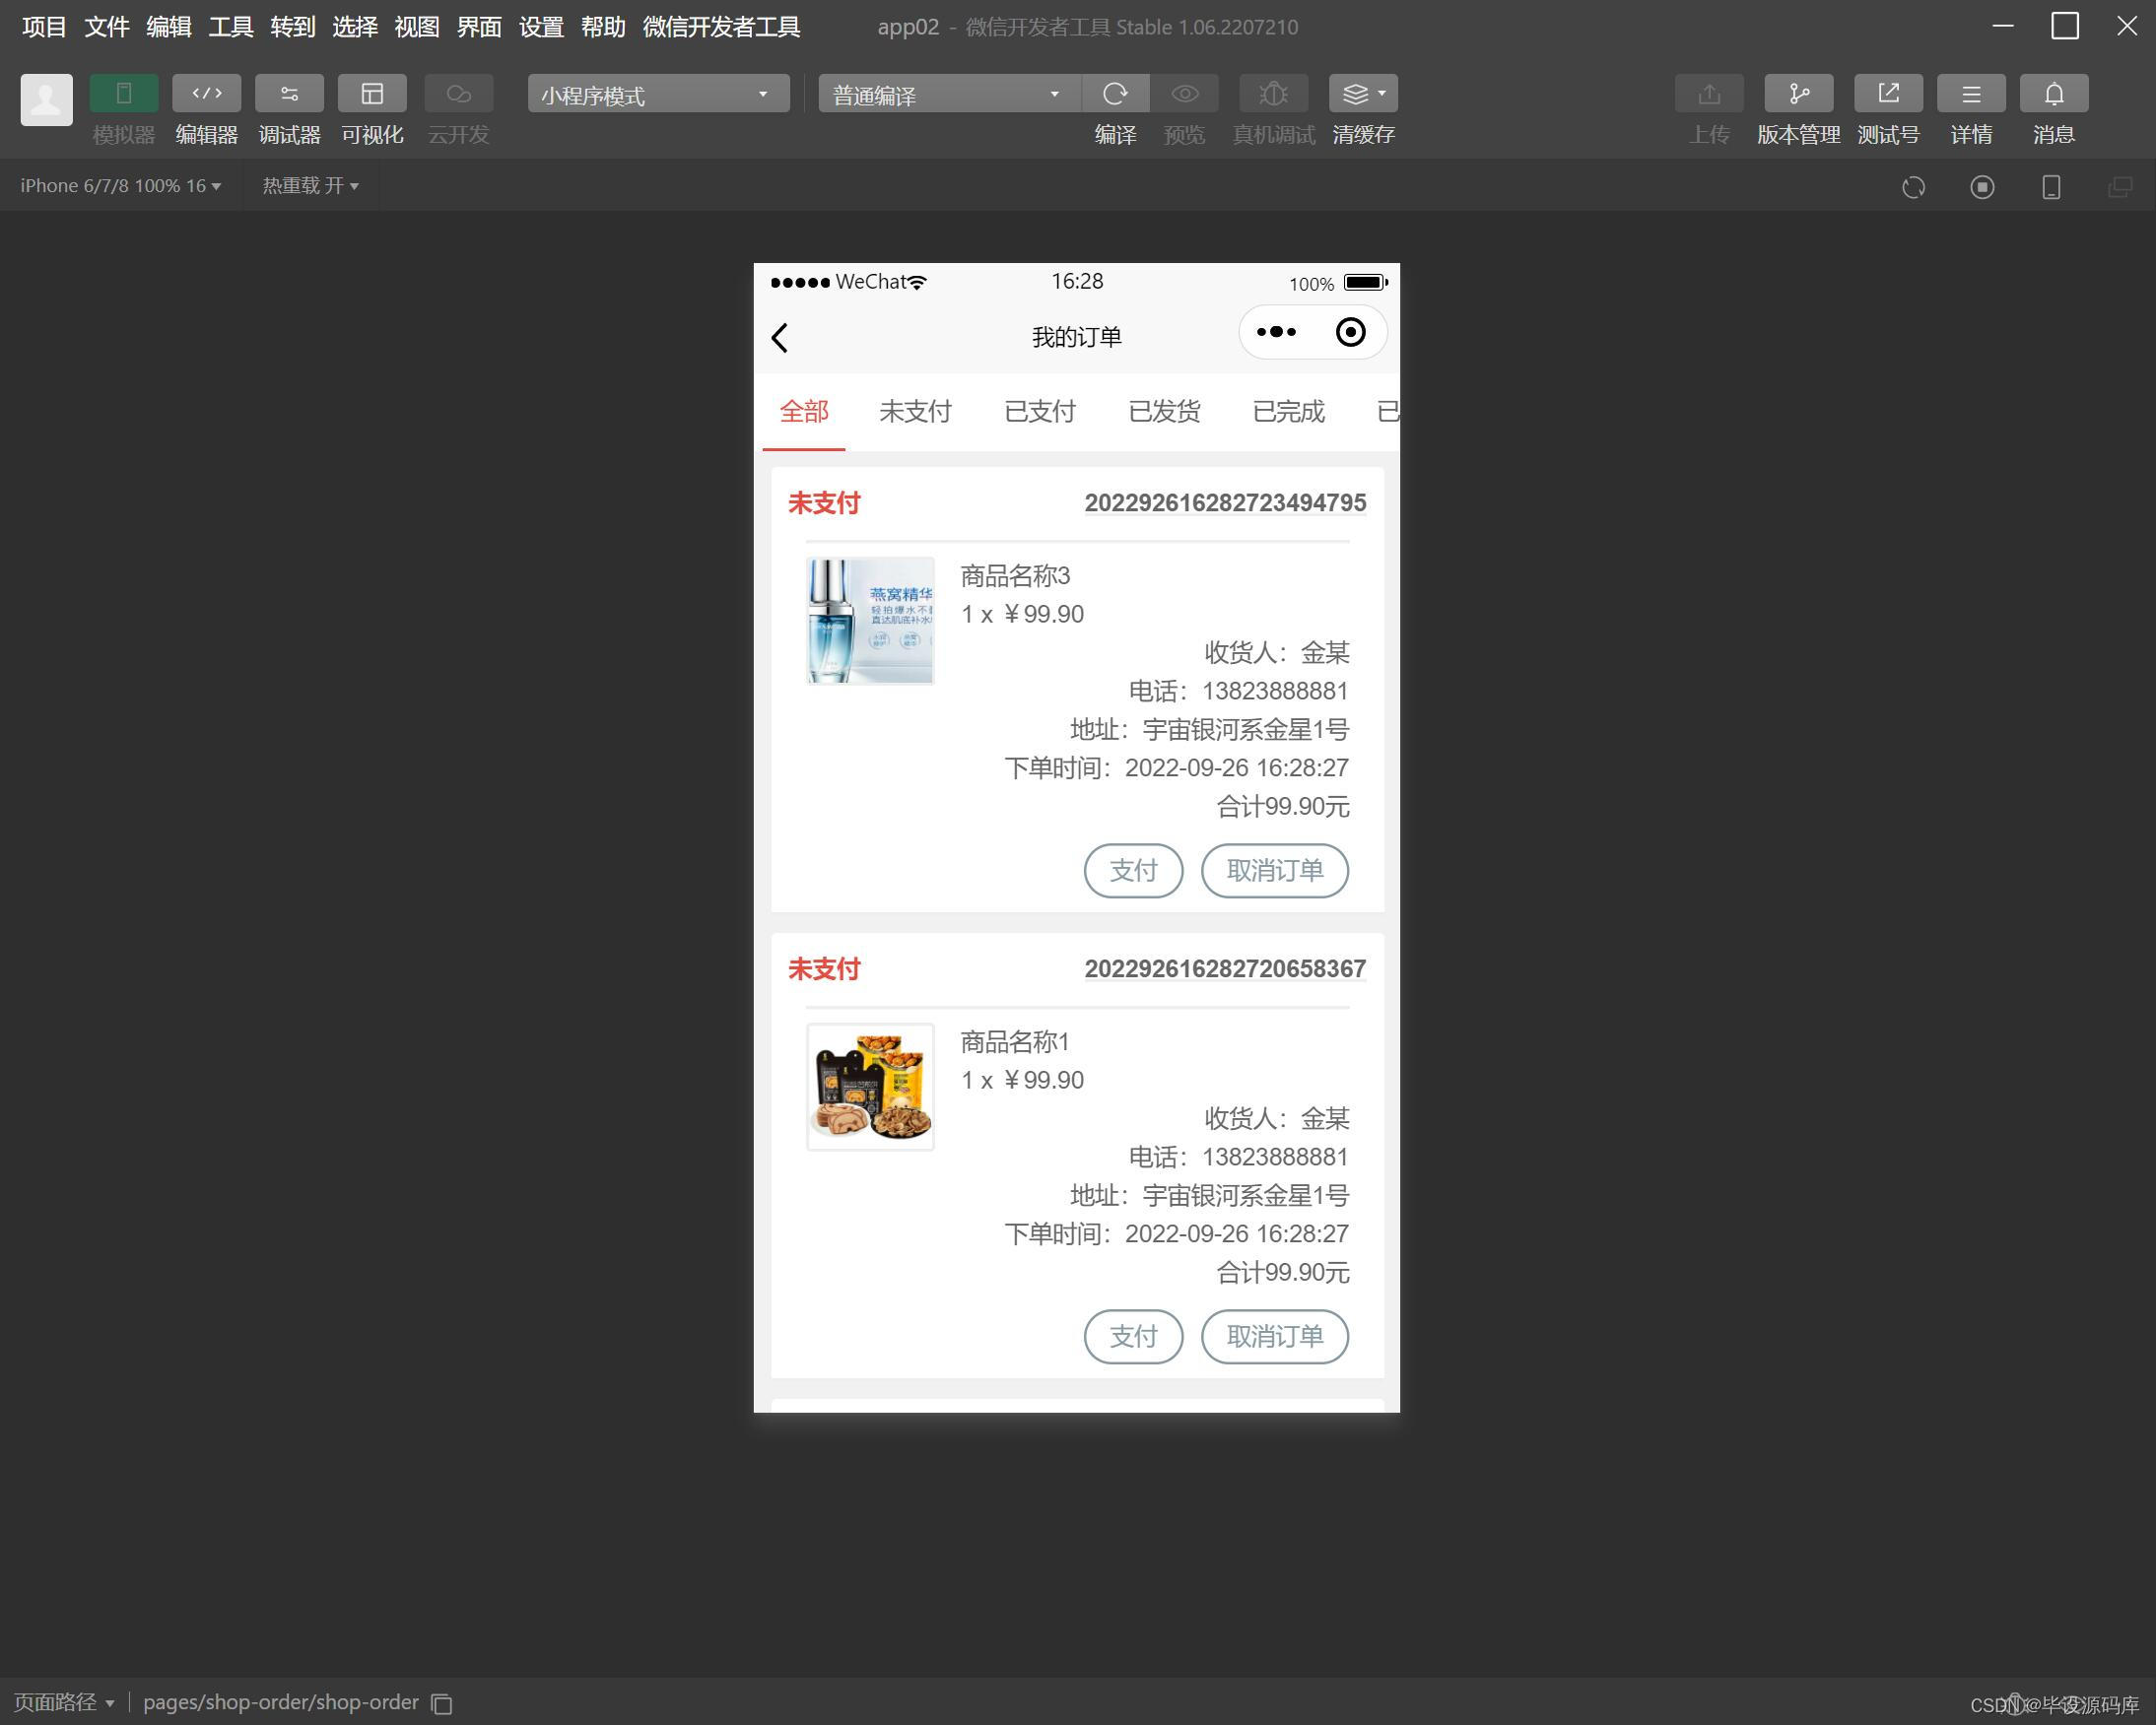Open the 商品名称1 product thumbnail
Viewport: 2156px width, 1725px height.
click(x=870, y=1086)
